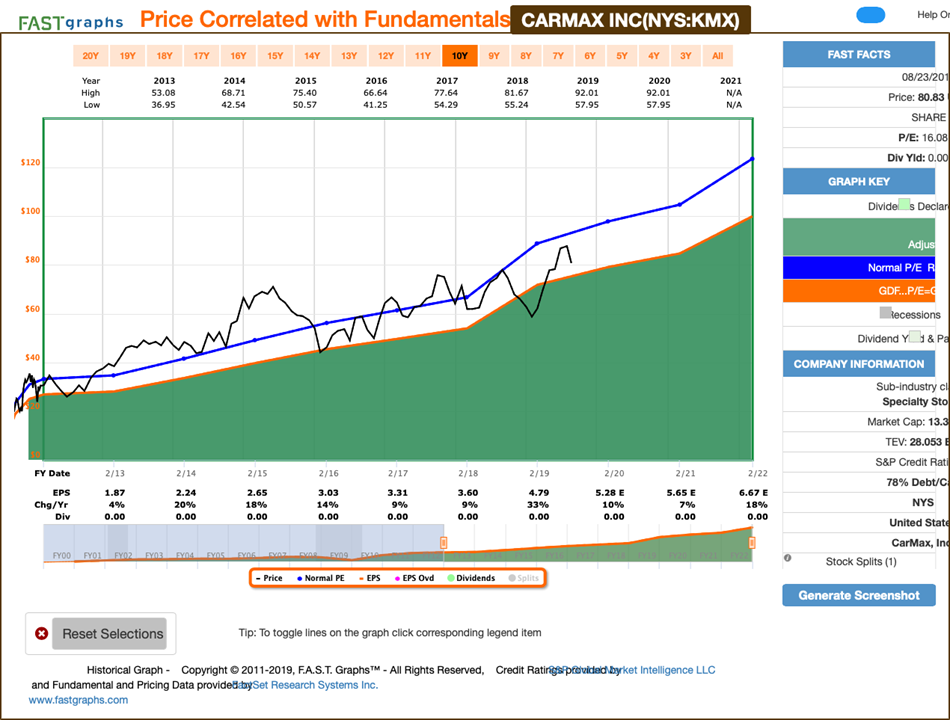This screenshot has width=950, height=720.
Task: Choose the 5Y time range
Action: (x=622, y=56)
